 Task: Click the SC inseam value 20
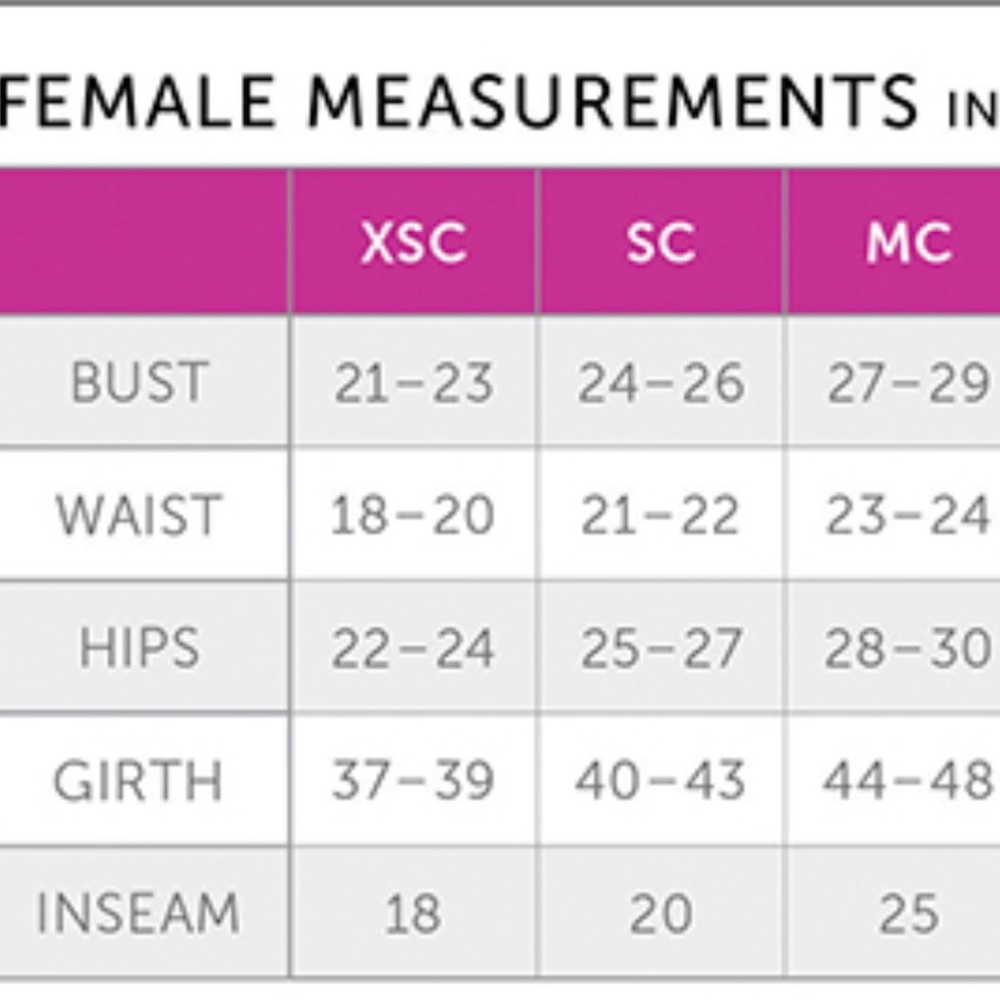click(x=661, y=914)
